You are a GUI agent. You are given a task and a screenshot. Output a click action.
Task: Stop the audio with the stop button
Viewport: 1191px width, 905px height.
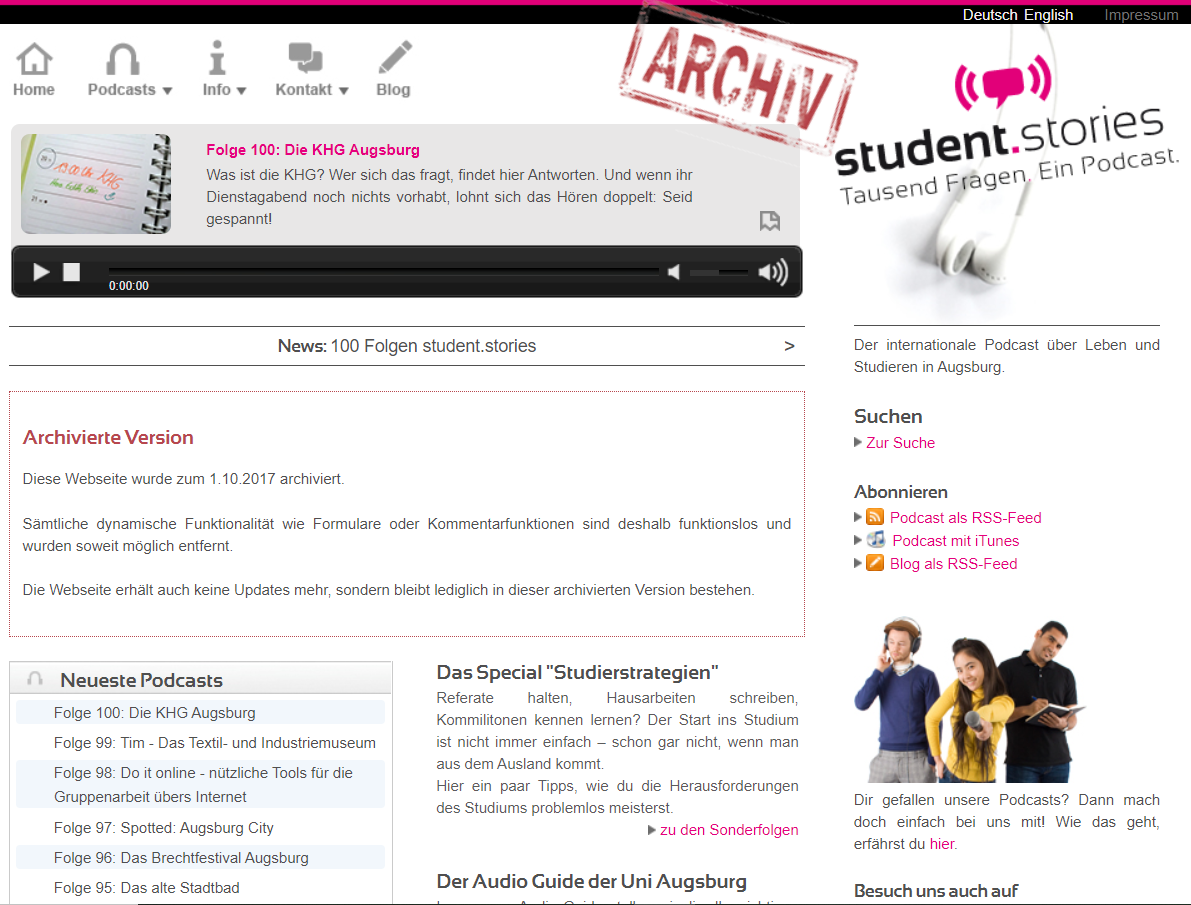click(x=71, y=271)
